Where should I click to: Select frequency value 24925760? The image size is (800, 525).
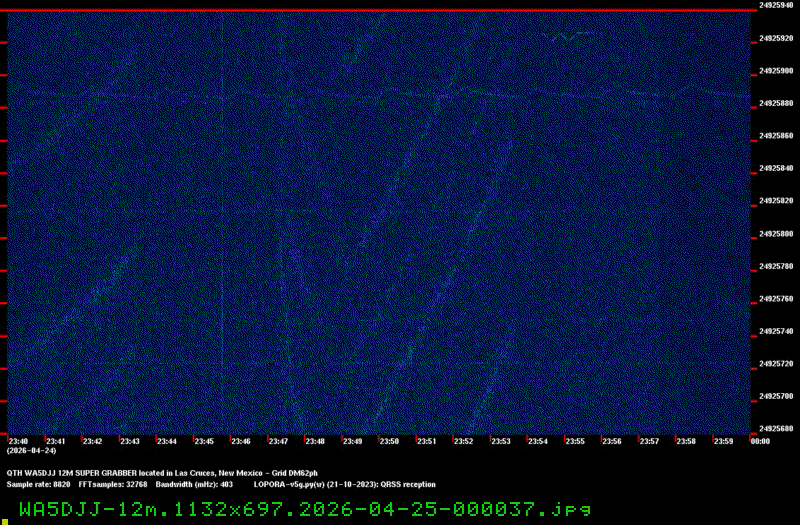(776, 298)
